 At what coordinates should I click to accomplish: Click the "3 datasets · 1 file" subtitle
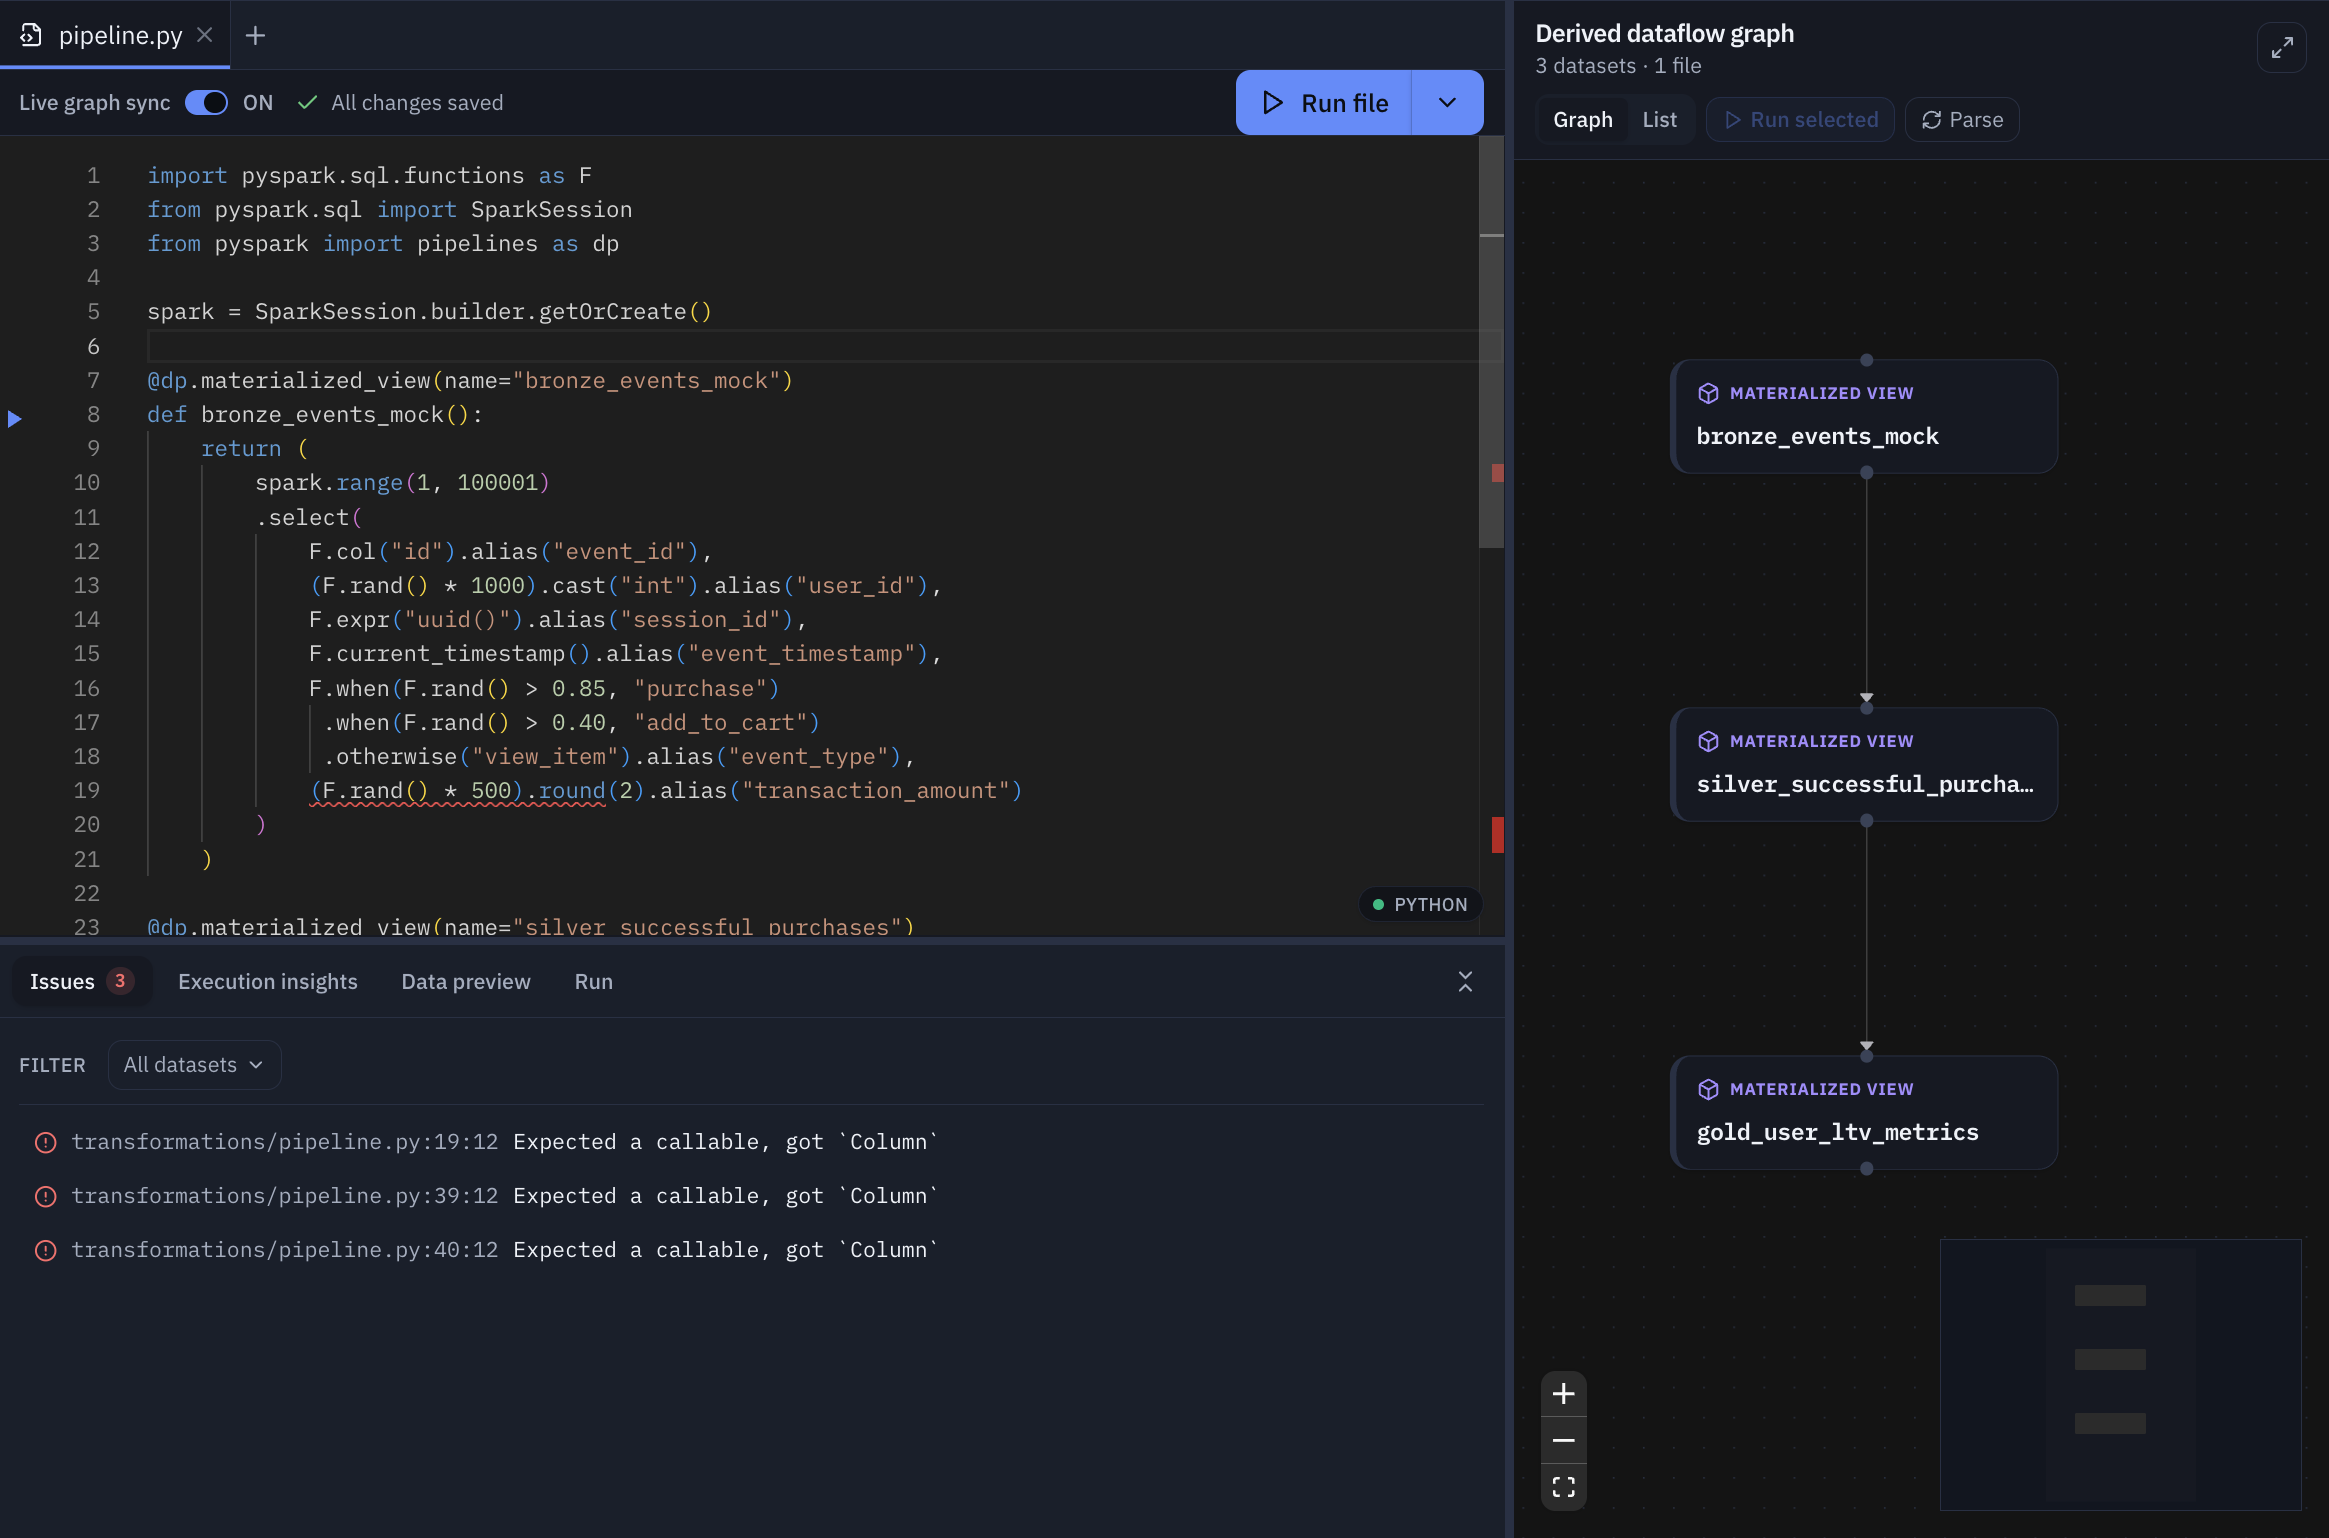coord(1618,66)
